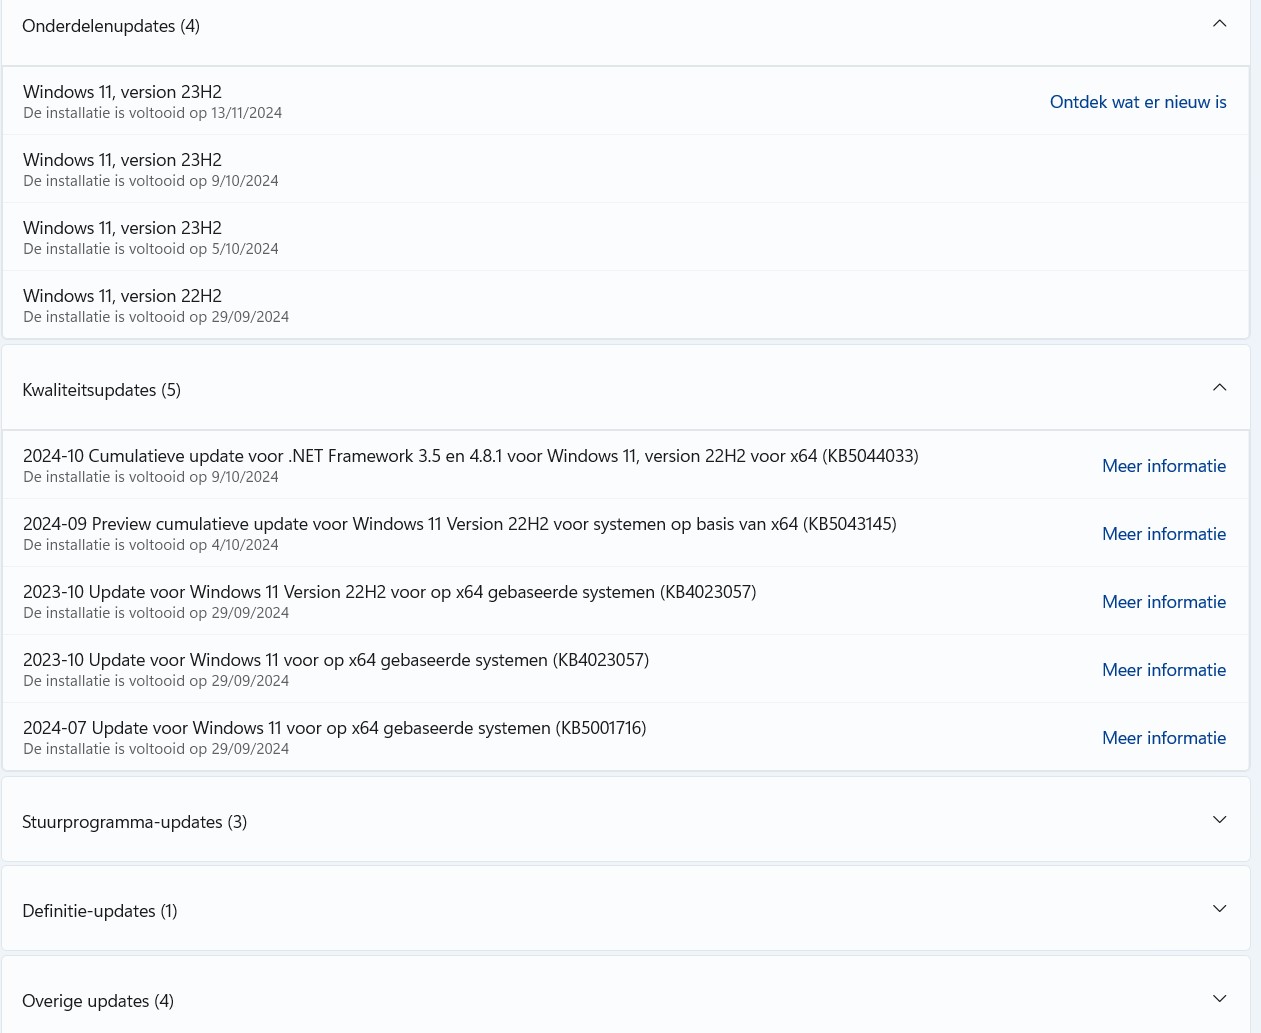Open Meer informatie link for KB5043145
Screen dimensions: 1261x1033
[1163, 534]
